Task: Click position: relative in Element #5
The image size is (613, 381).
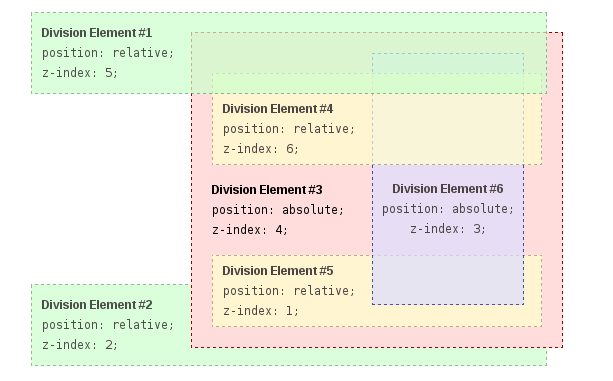Action: 289,291
